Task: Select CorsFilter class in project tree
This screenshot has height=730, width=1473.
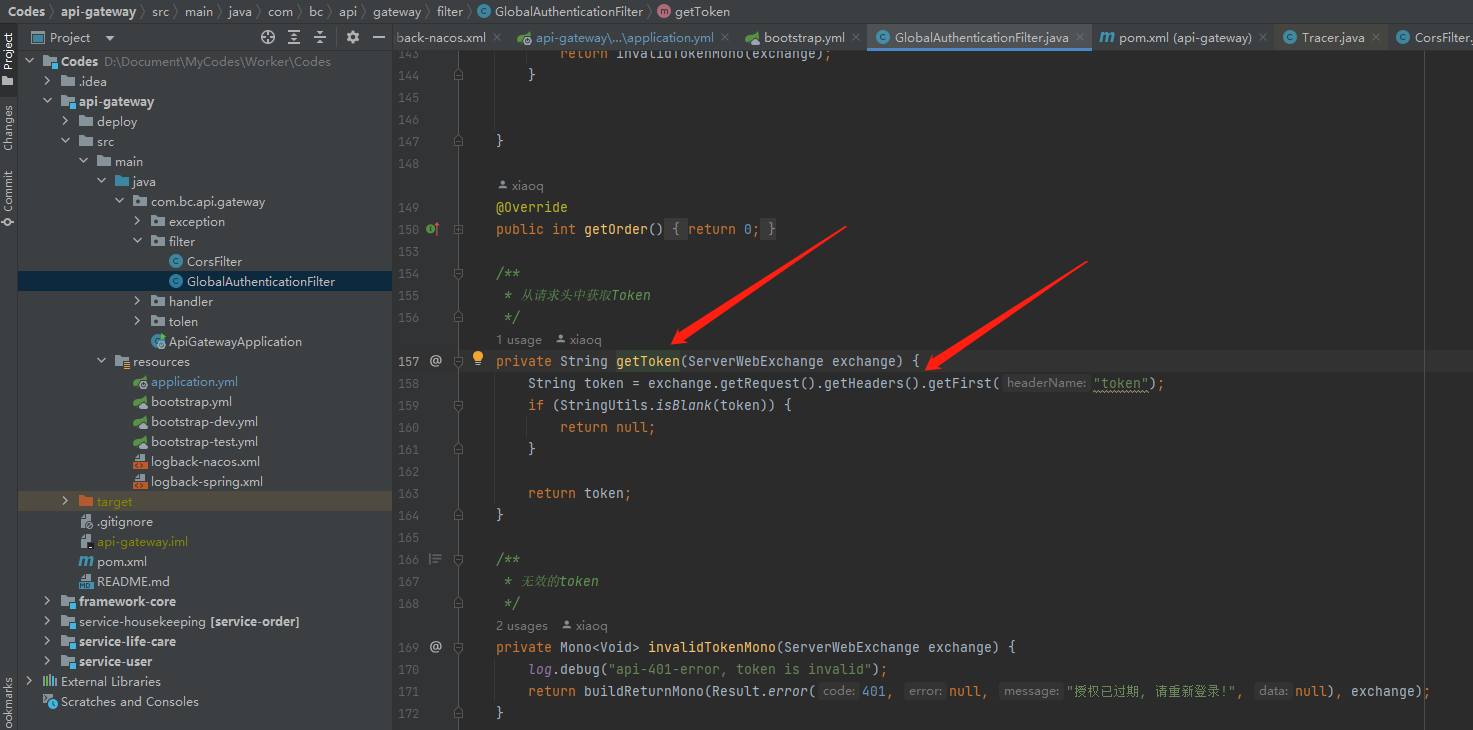Action: click(x=205, y=261)
